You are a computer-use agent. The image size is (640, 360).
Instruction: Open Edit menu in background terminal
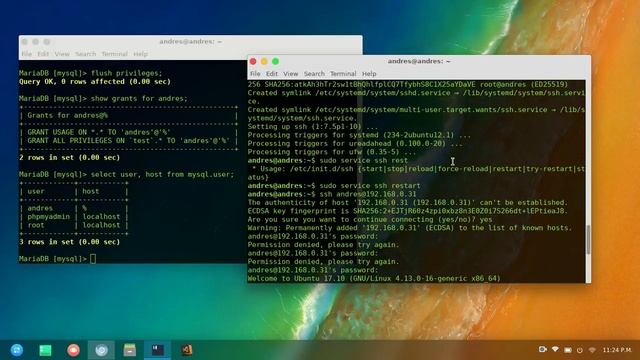43,54
